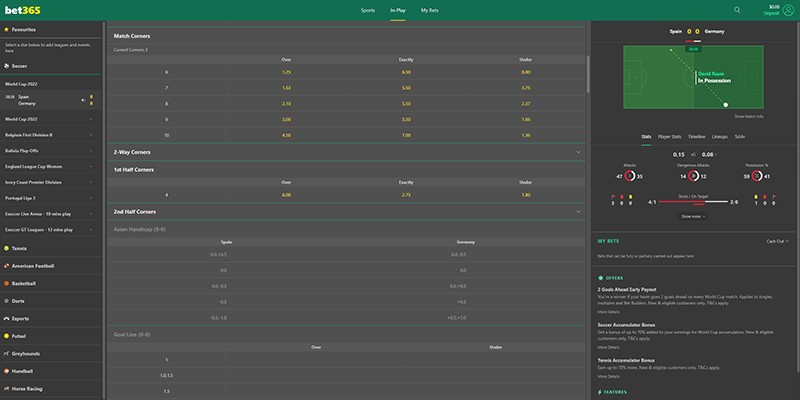Screen dimensions: 800x400
Task: Open the Sports tab in header
Action: 367,10
